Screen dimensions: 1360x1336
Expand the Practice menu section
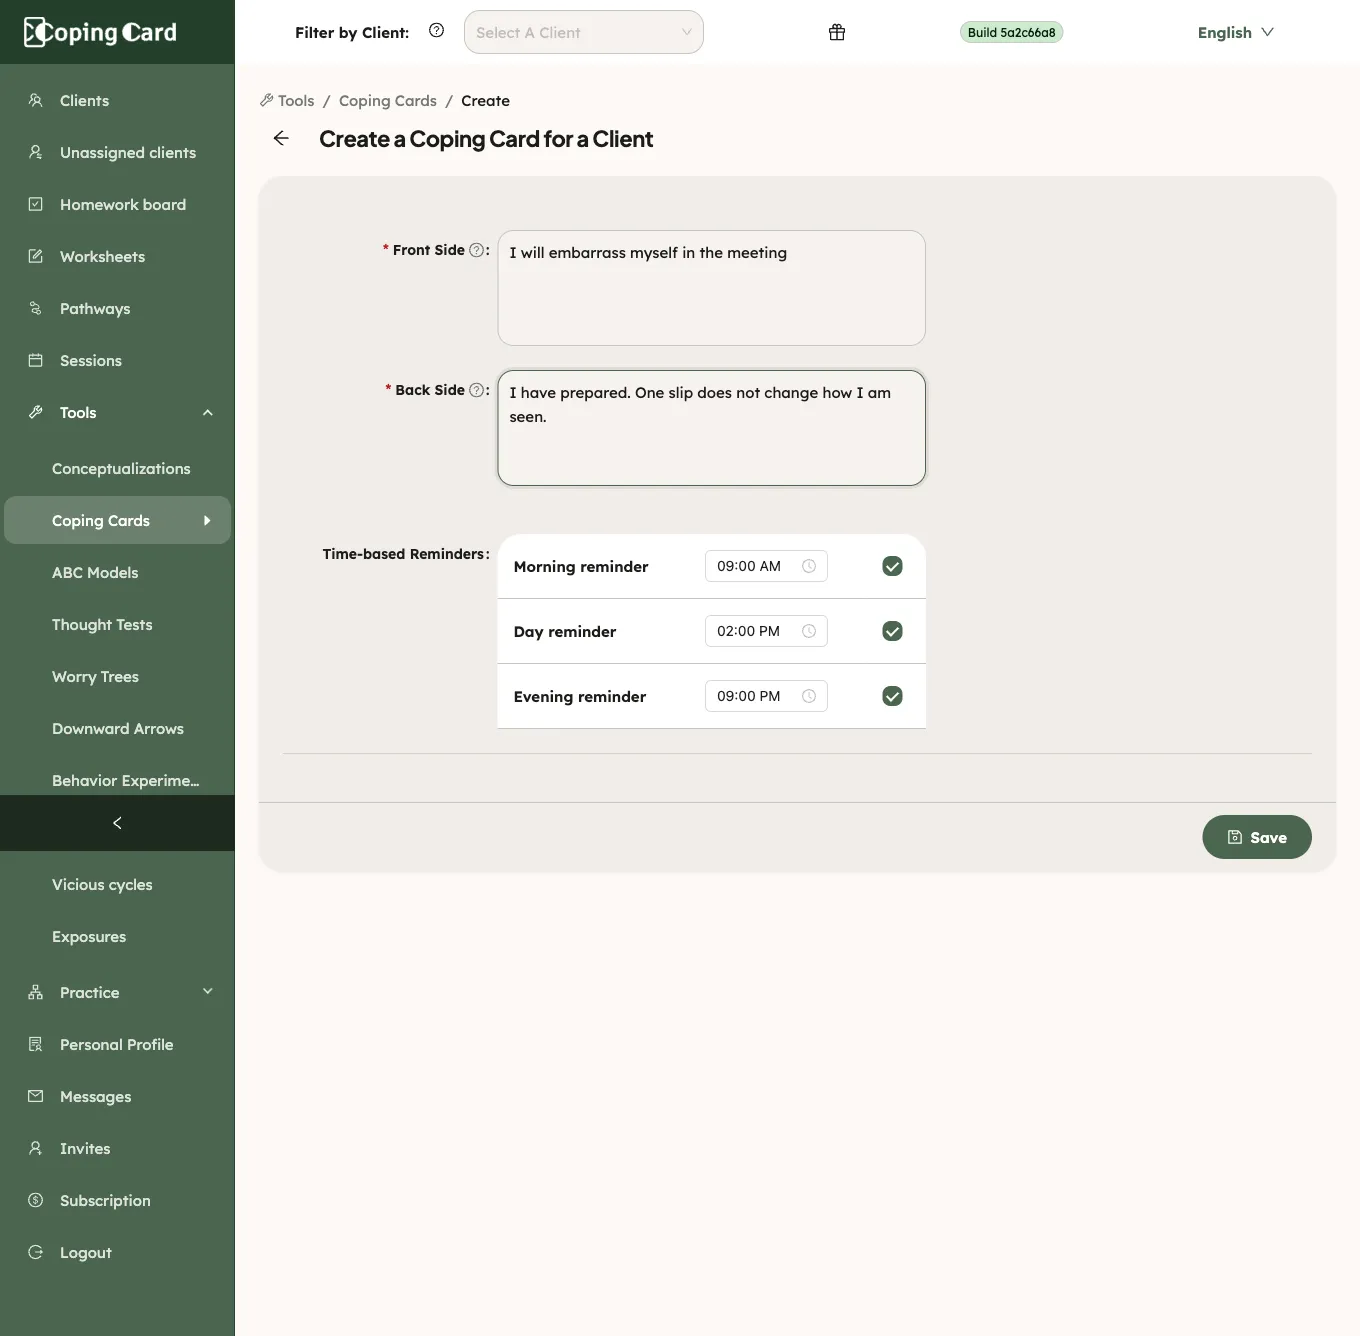click(x=117, y=992)
